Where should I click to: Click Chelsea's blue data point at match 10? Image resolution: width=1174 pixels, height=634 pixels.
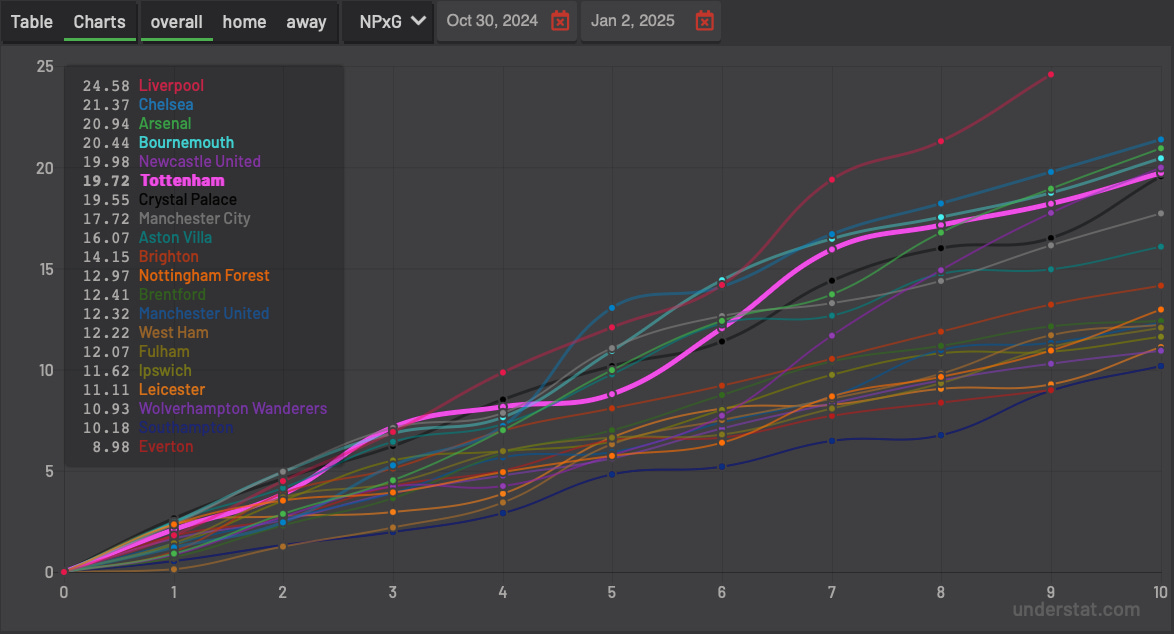click(x=1161, y=140)
